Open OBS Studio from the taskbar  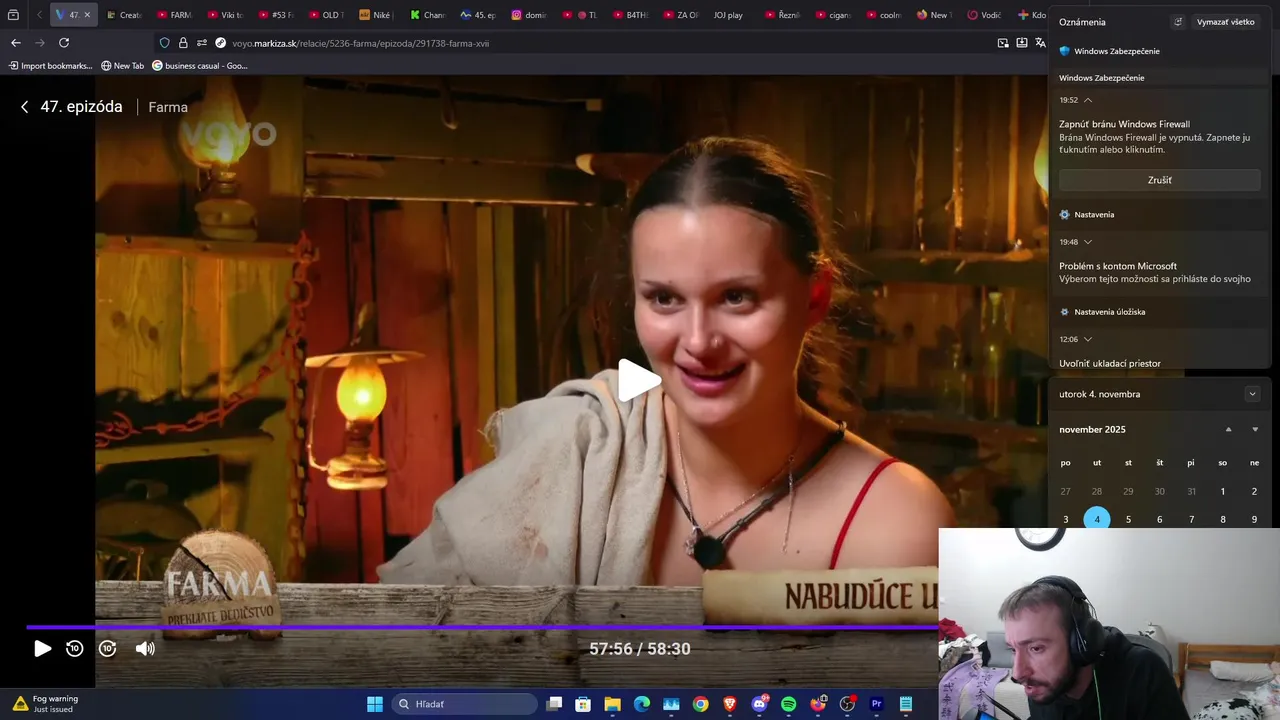pyautogui.click(x=847, y=704)
